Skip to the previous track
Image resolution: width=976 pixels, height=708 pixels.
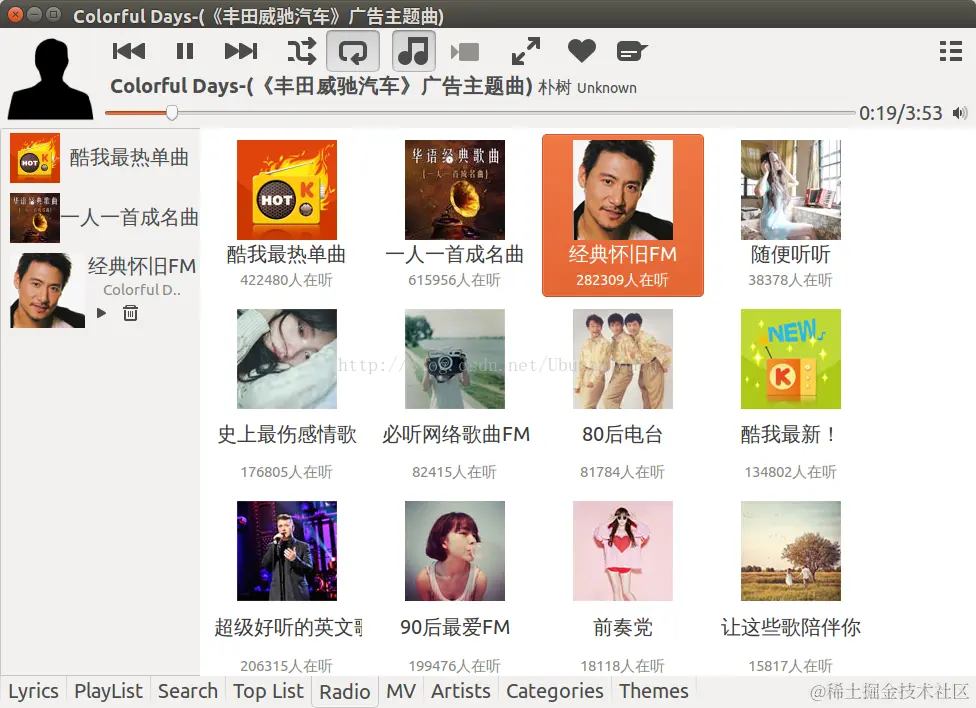click(x=129, y=51)
